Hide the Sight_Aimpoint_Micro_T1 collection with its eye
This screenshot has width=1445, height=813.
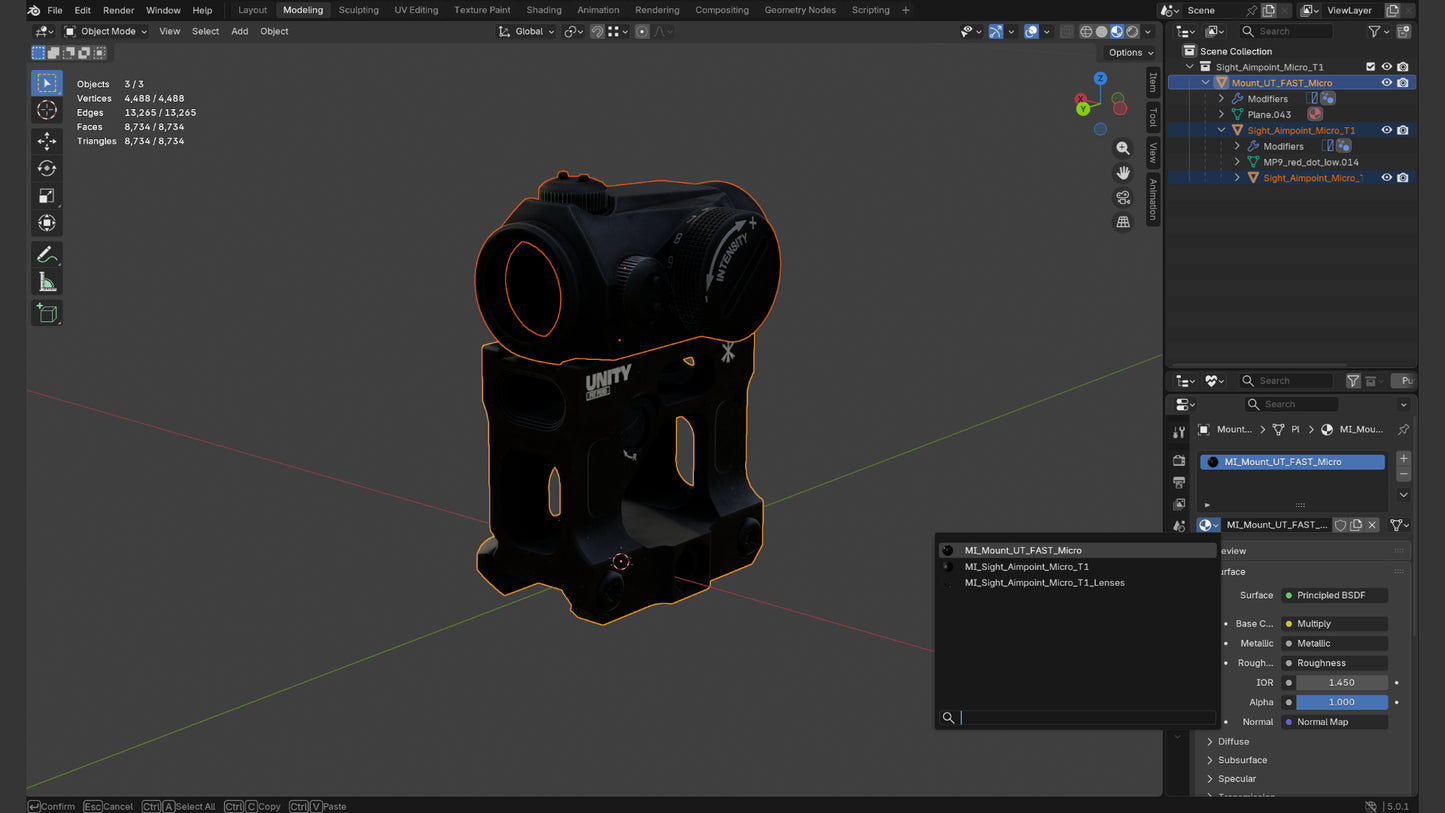click(x=1386, y=67)
